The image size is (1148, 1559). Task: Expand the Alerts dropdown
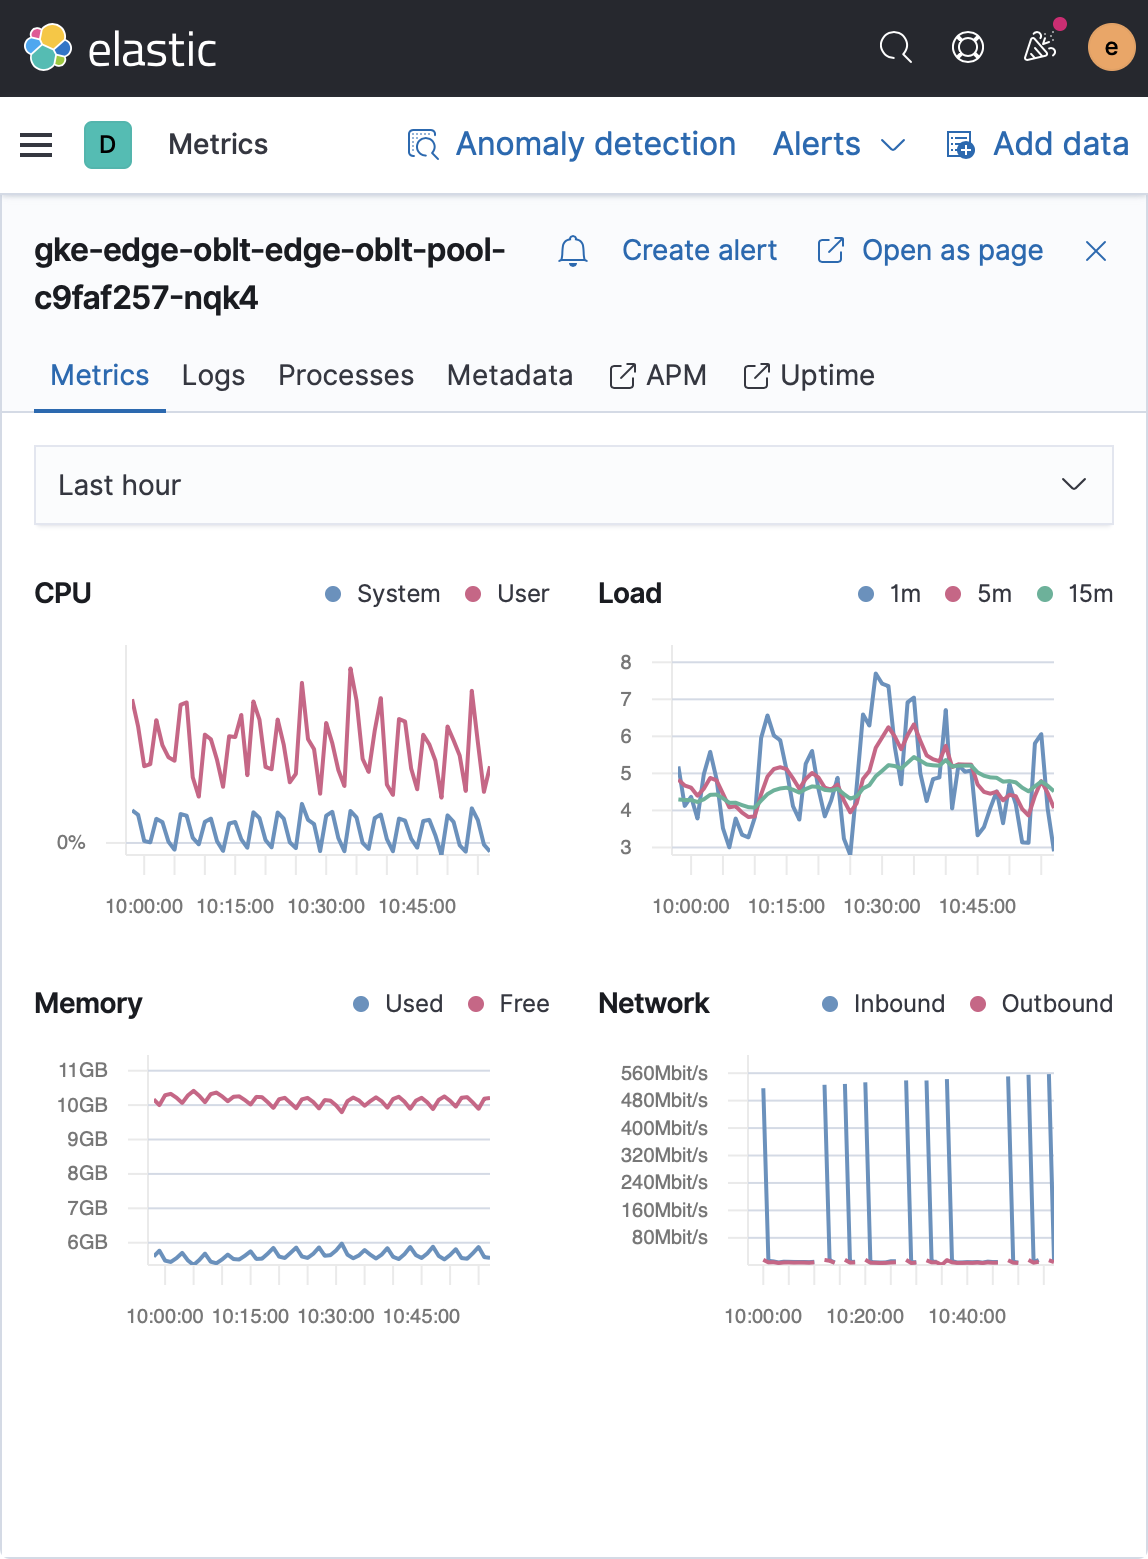coord(839,144)
